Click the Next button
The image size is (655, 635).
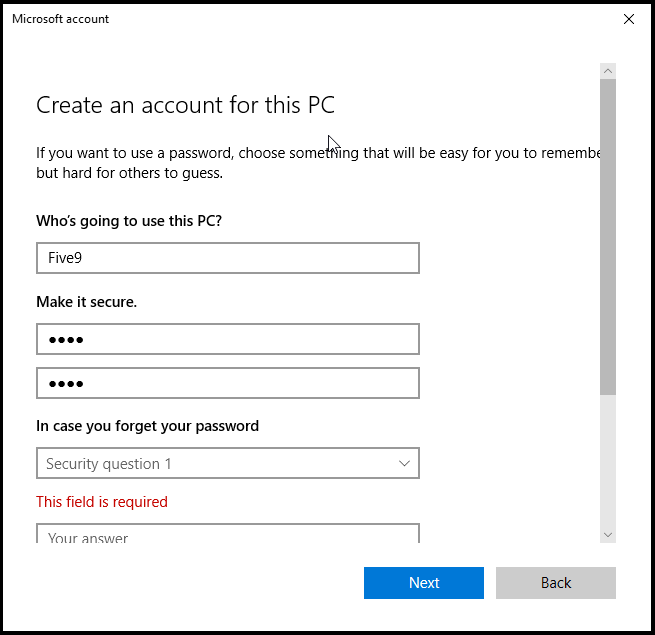tap(424, 582)
